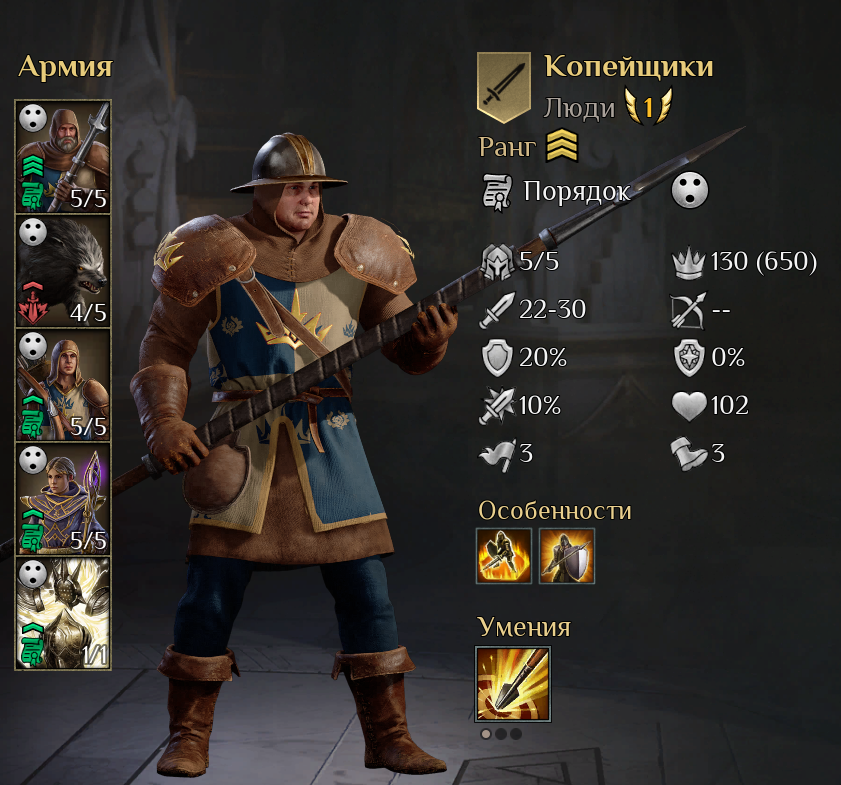Select the bearded halberdier army unit portrait
Screen dimensions: 841x785
[x=63, y=157]
